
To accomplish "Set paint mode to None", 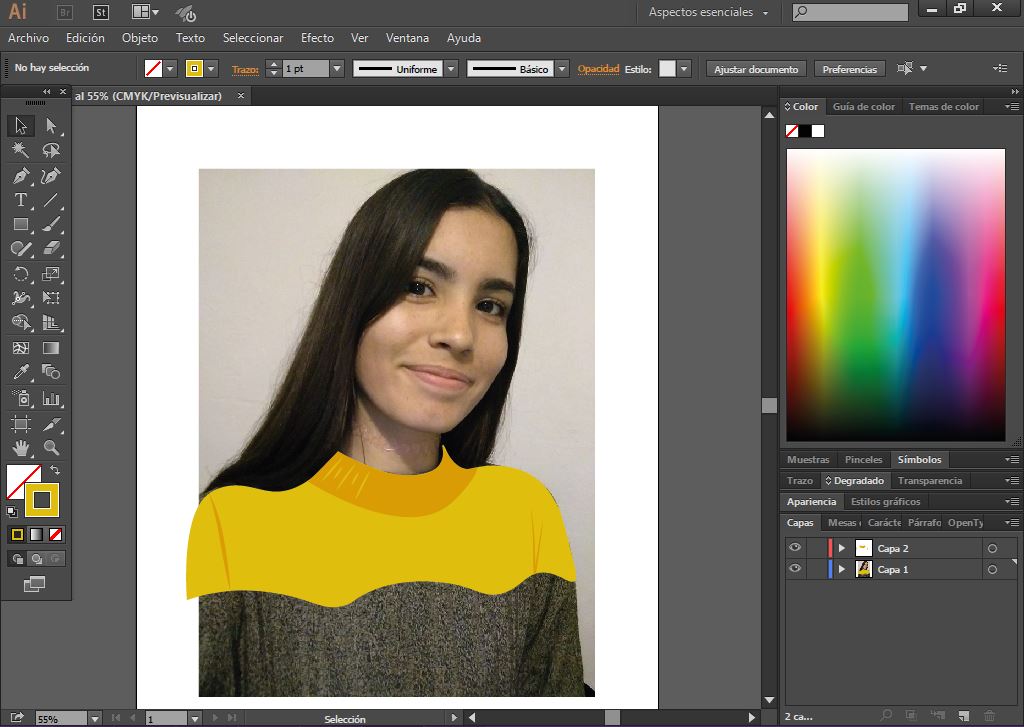I will (x=56, y=534).
